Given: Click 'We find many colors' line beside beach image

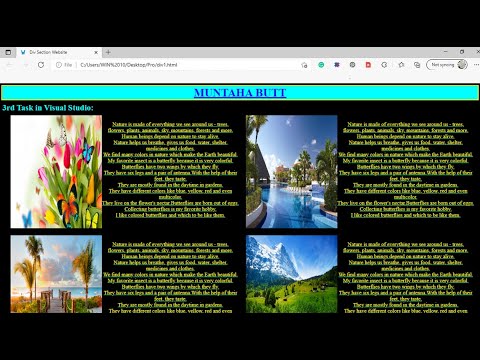Looking at the screenshot, I should tap(170, 275).
